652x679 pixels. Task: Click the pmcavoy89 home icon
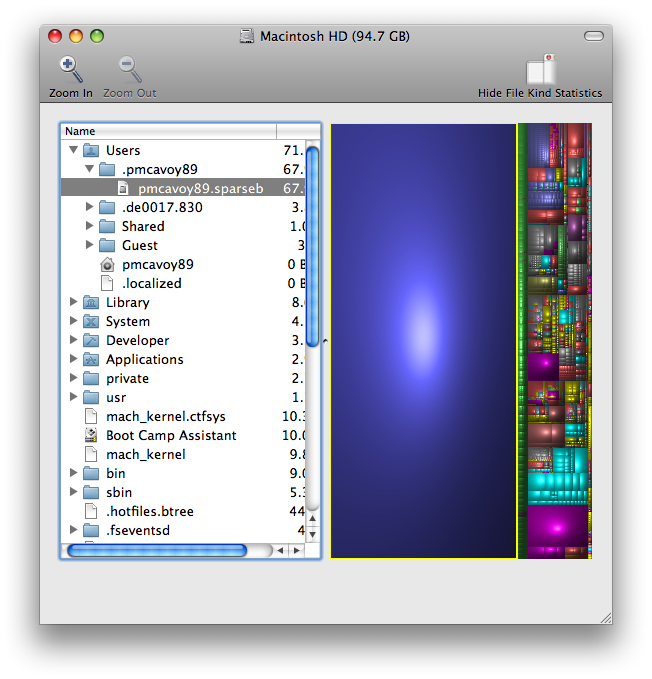click(x=107, y=265)
